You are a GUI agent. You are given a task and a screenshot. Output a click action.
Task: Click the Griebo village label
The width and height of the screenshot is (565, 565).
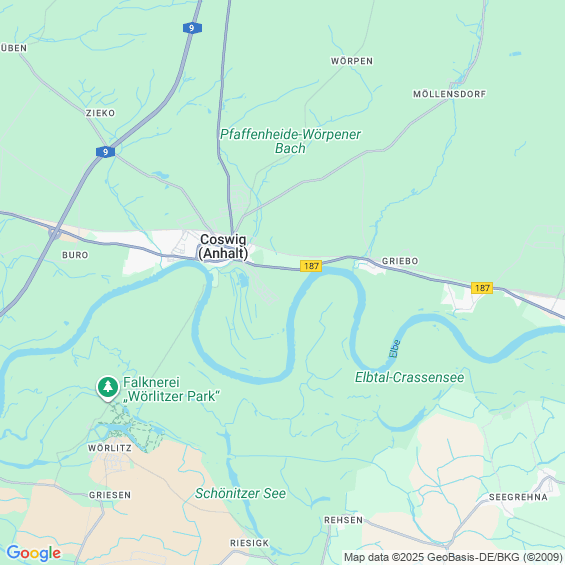pos(400,261)
